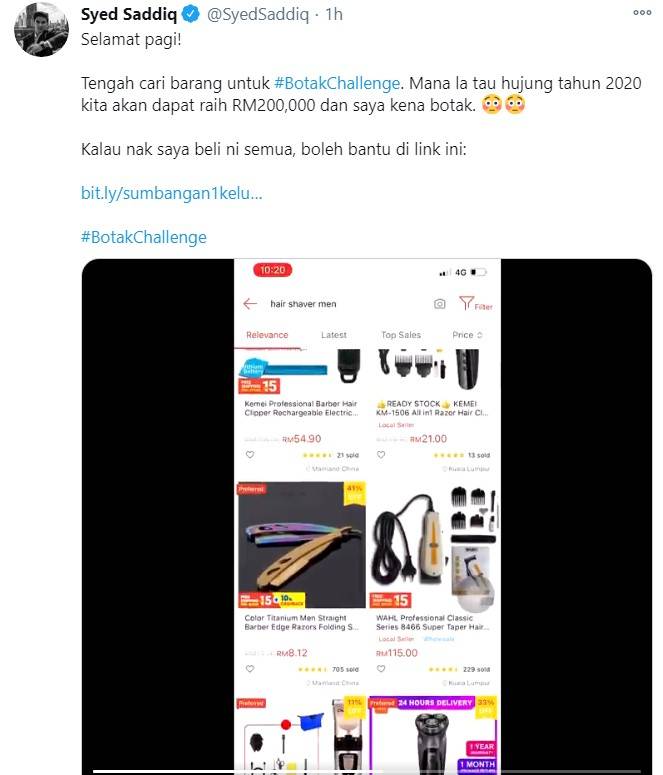Open the Filter funnel icon
Viewport: 663px width, 775px height.
[466, 302]
